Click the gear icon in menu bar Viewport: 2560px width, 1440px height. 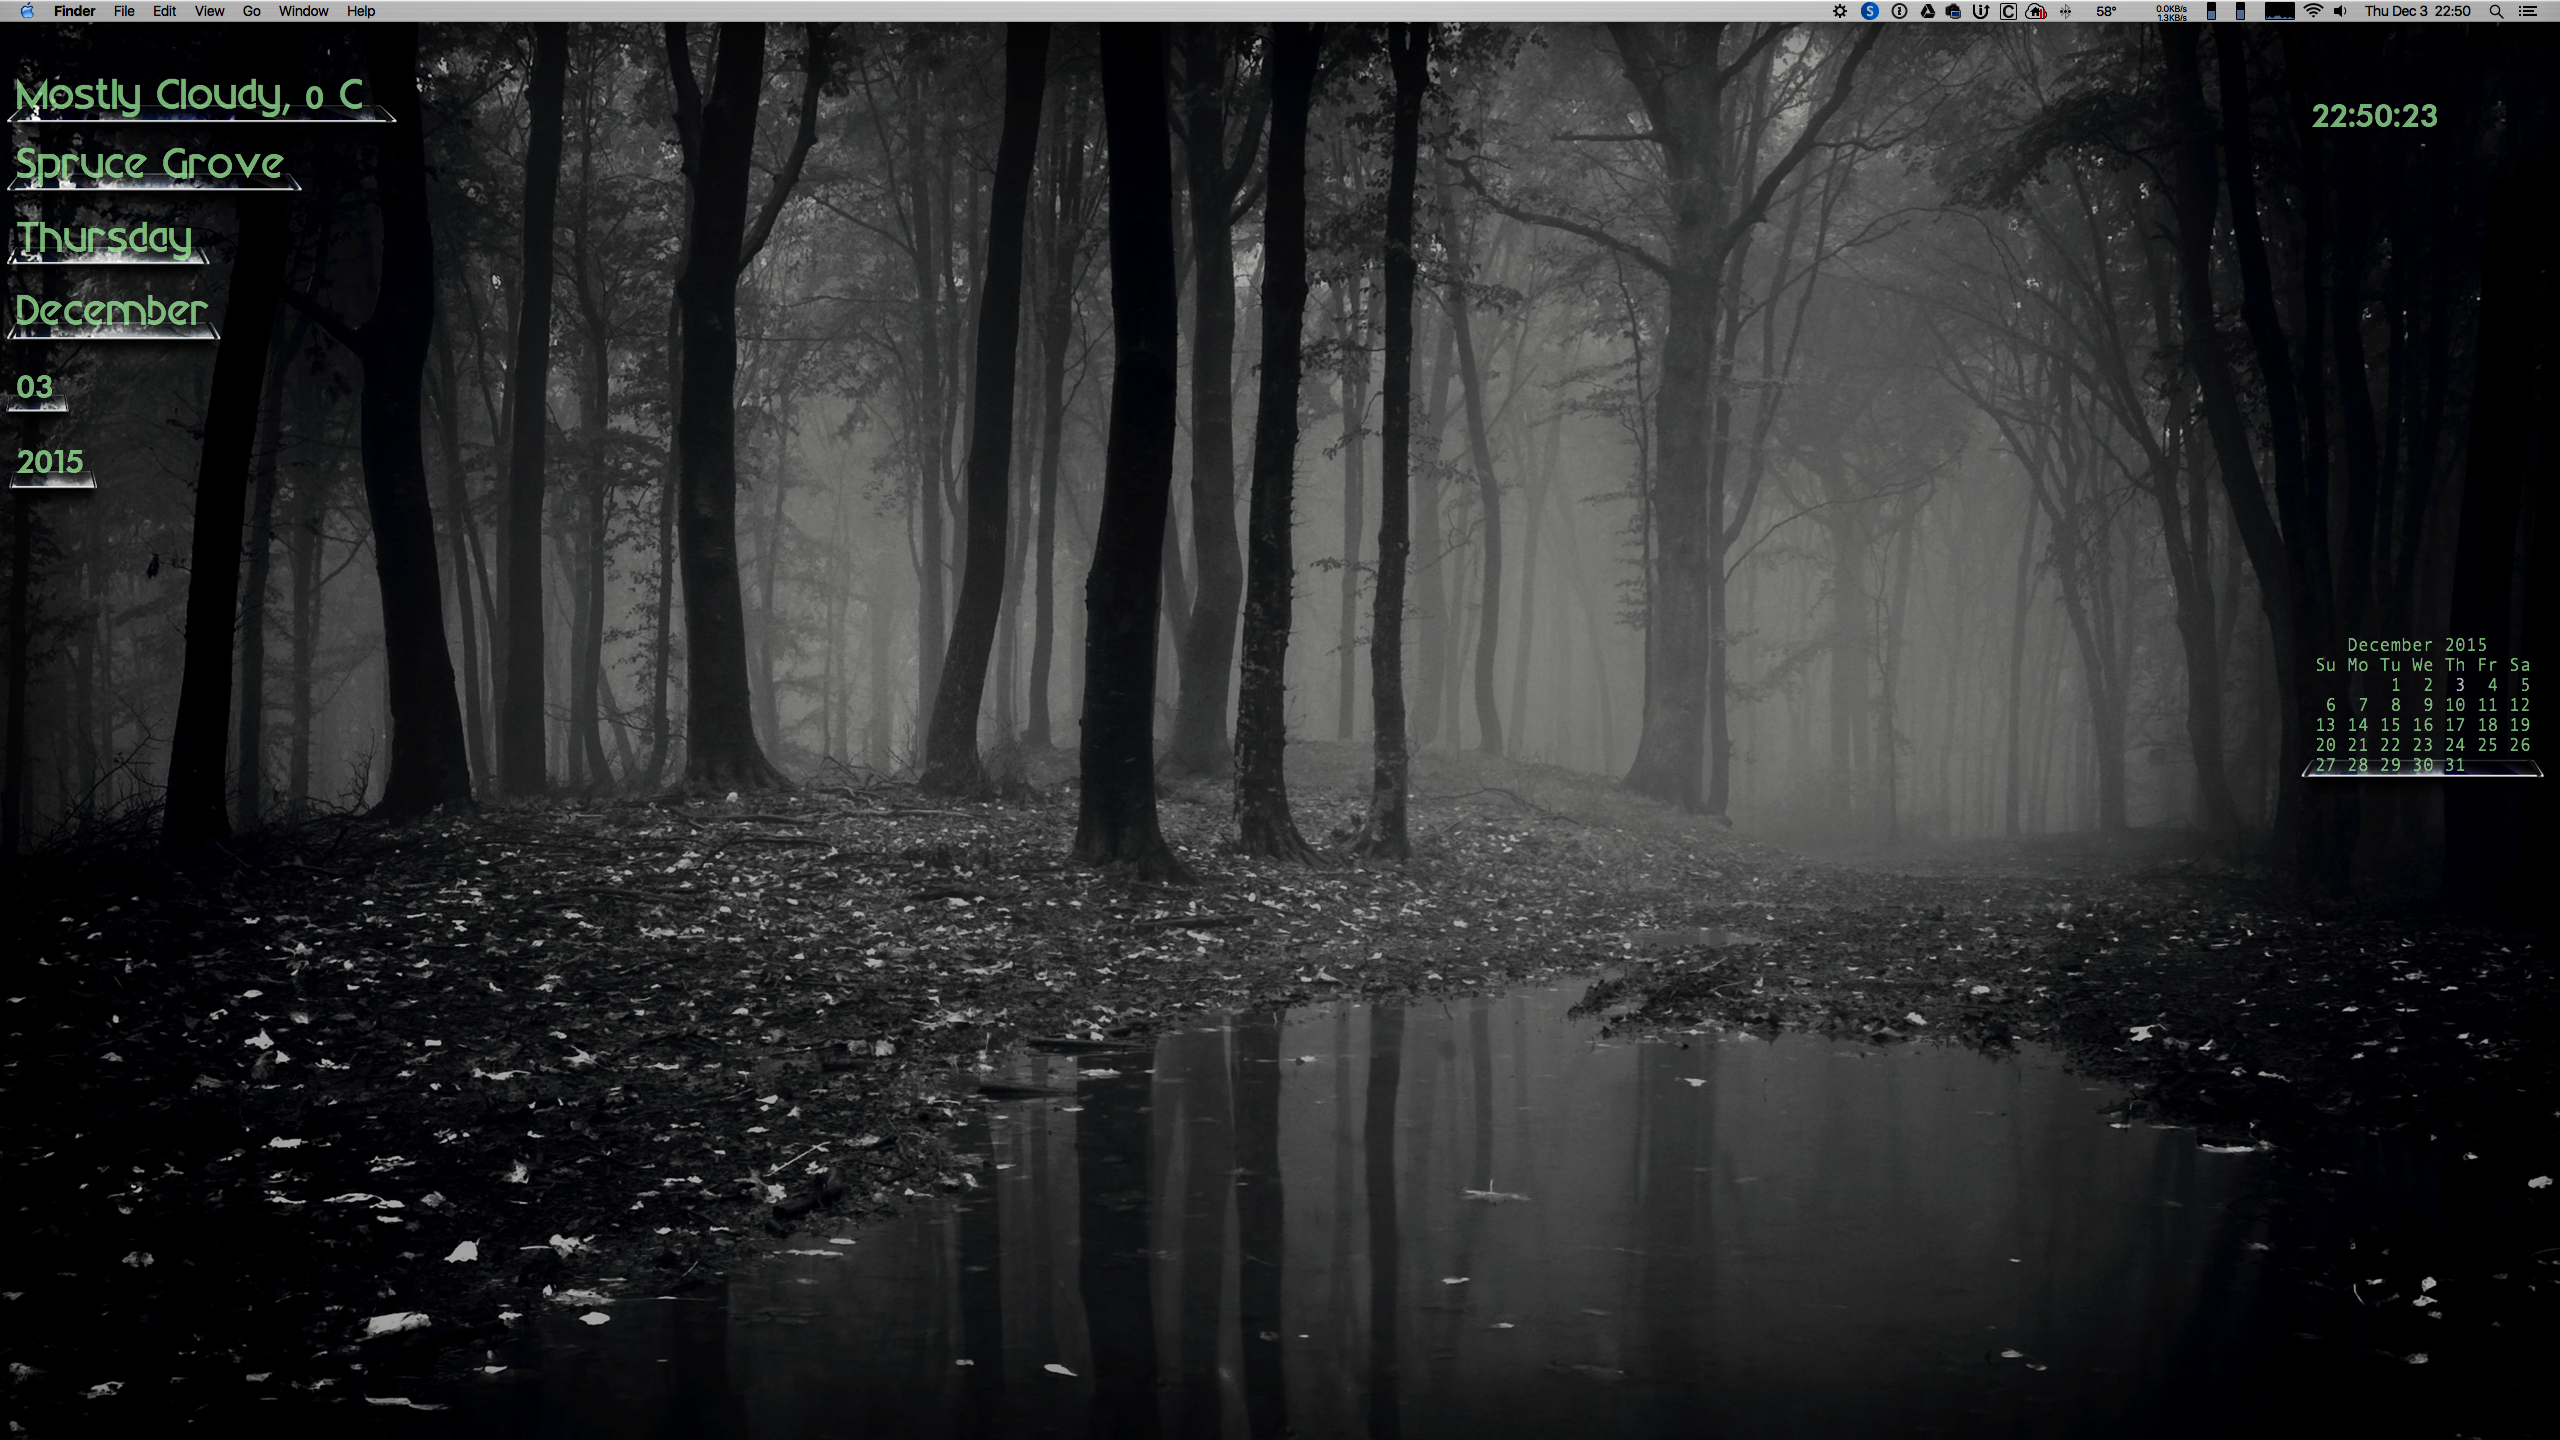(x=1840, y=11)
